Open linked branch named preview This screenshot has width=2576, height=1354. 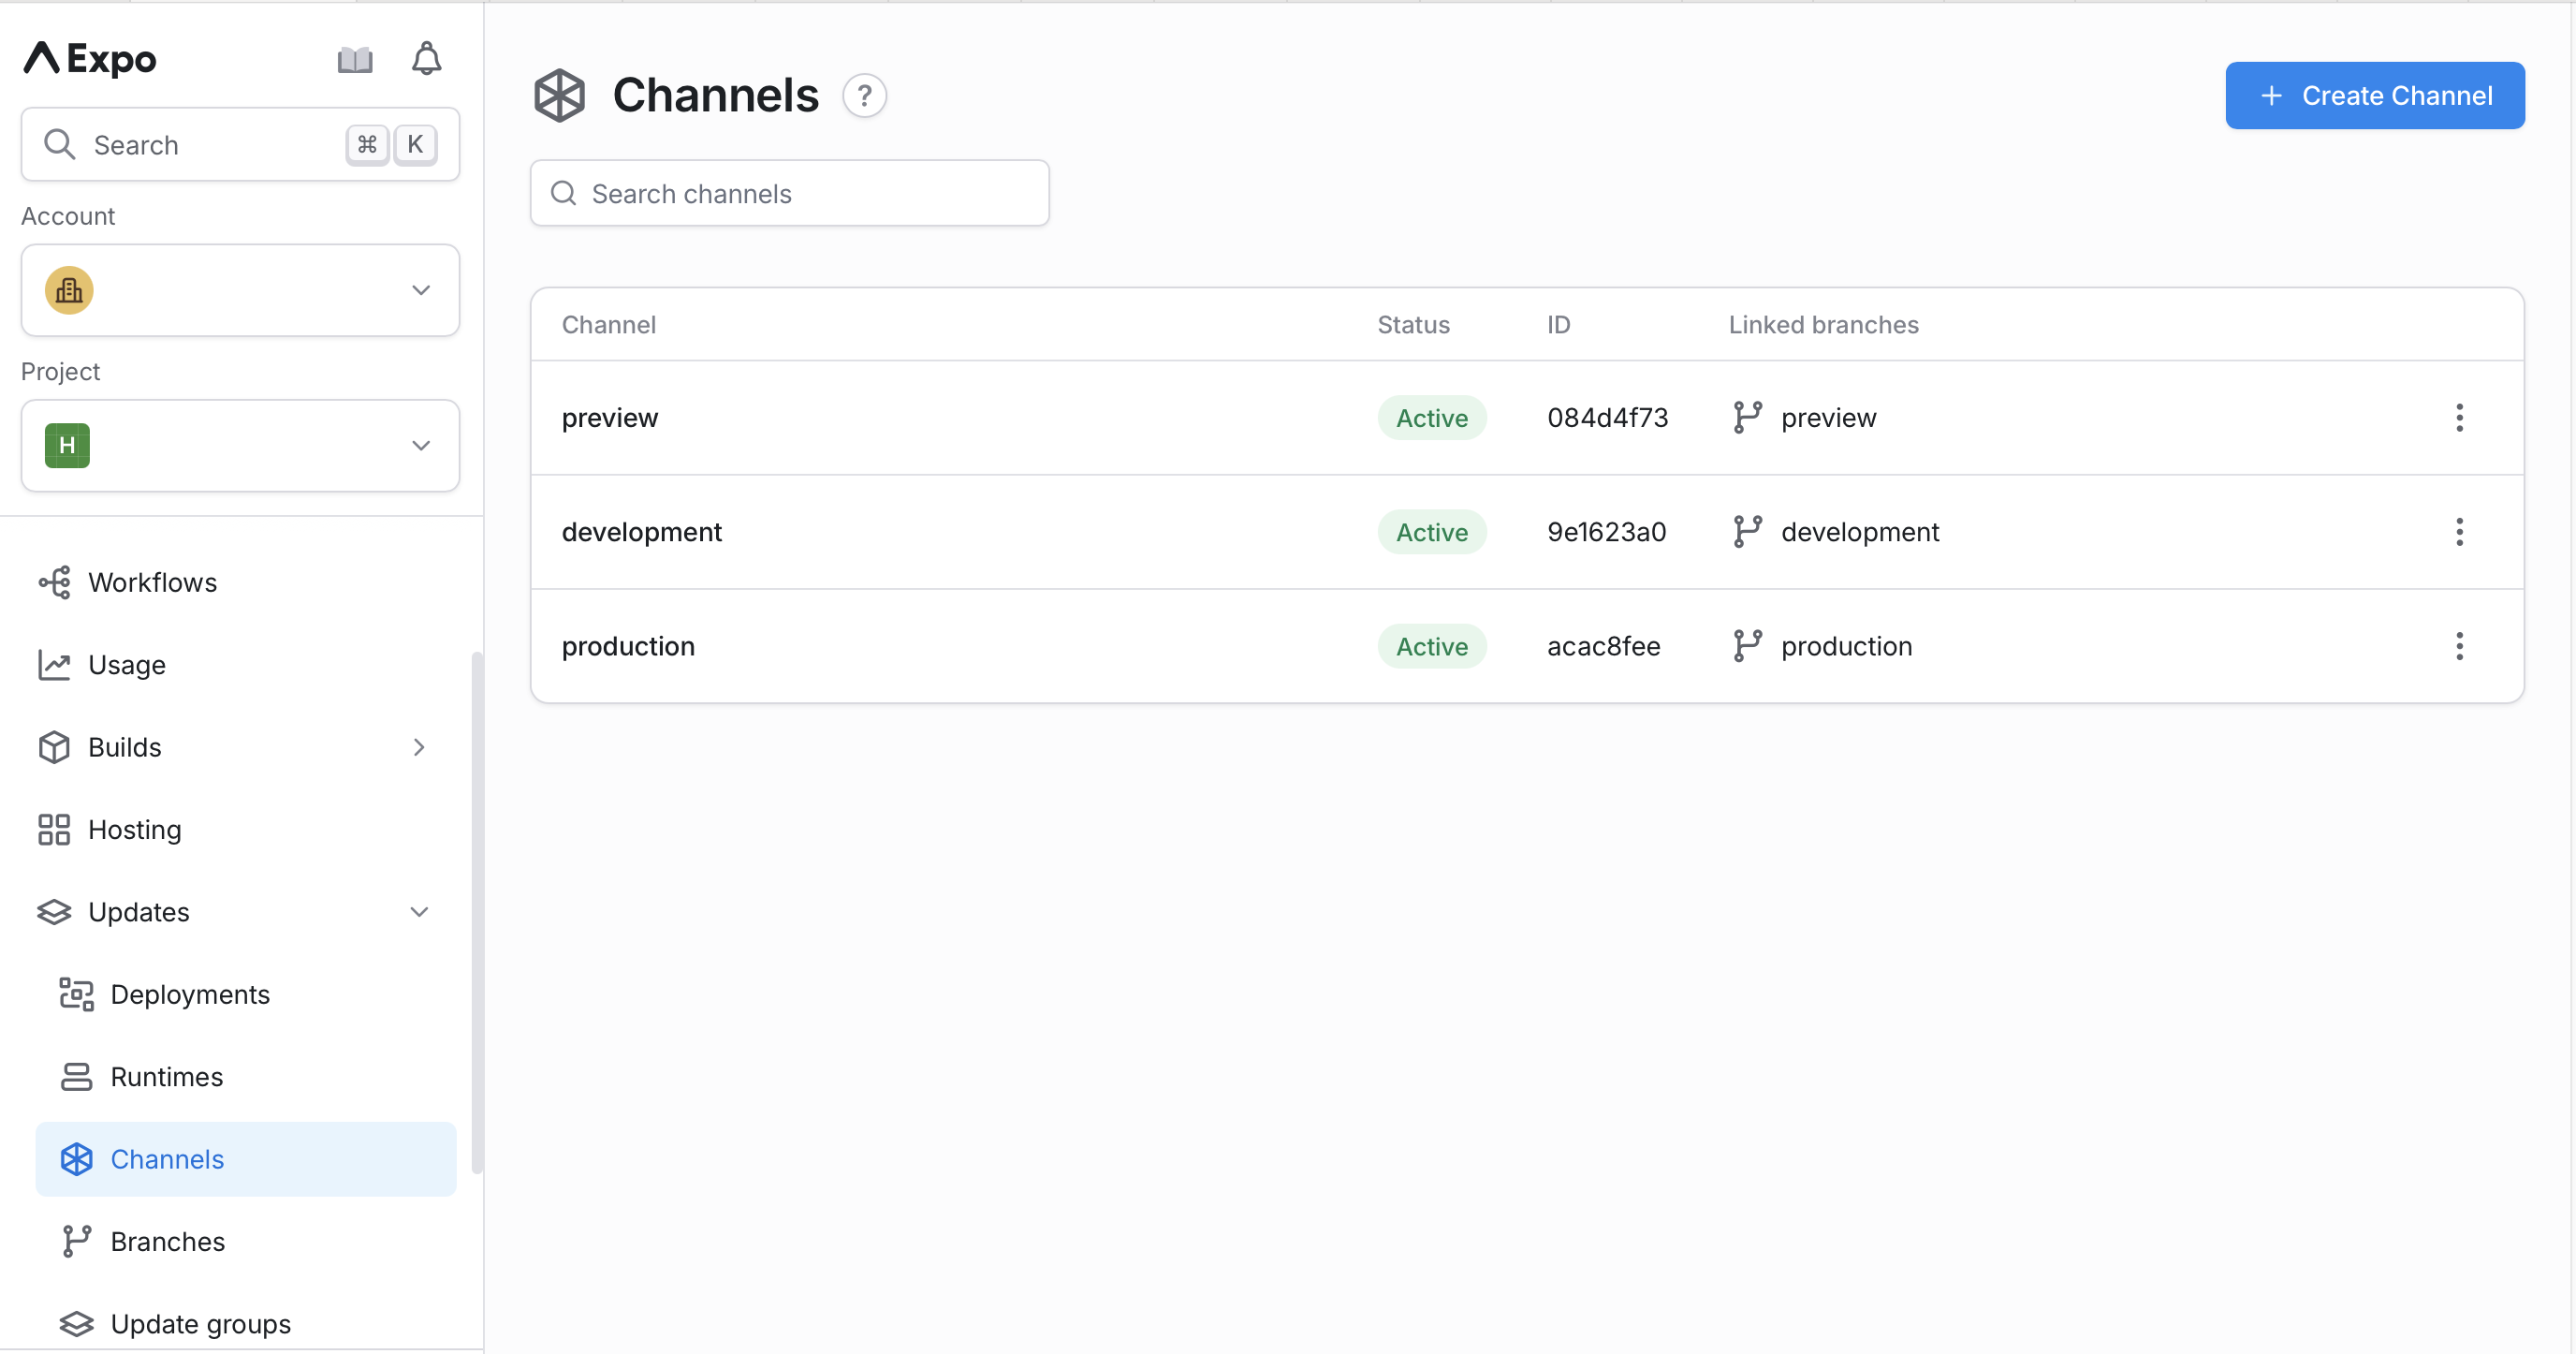coord(1828,418)
